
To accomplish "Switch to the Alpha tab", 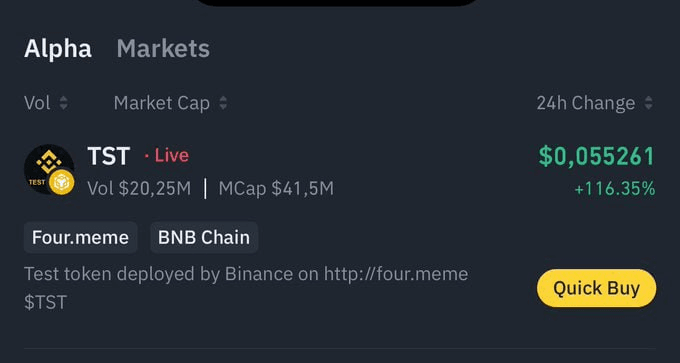I will click(x=58, y=49).
